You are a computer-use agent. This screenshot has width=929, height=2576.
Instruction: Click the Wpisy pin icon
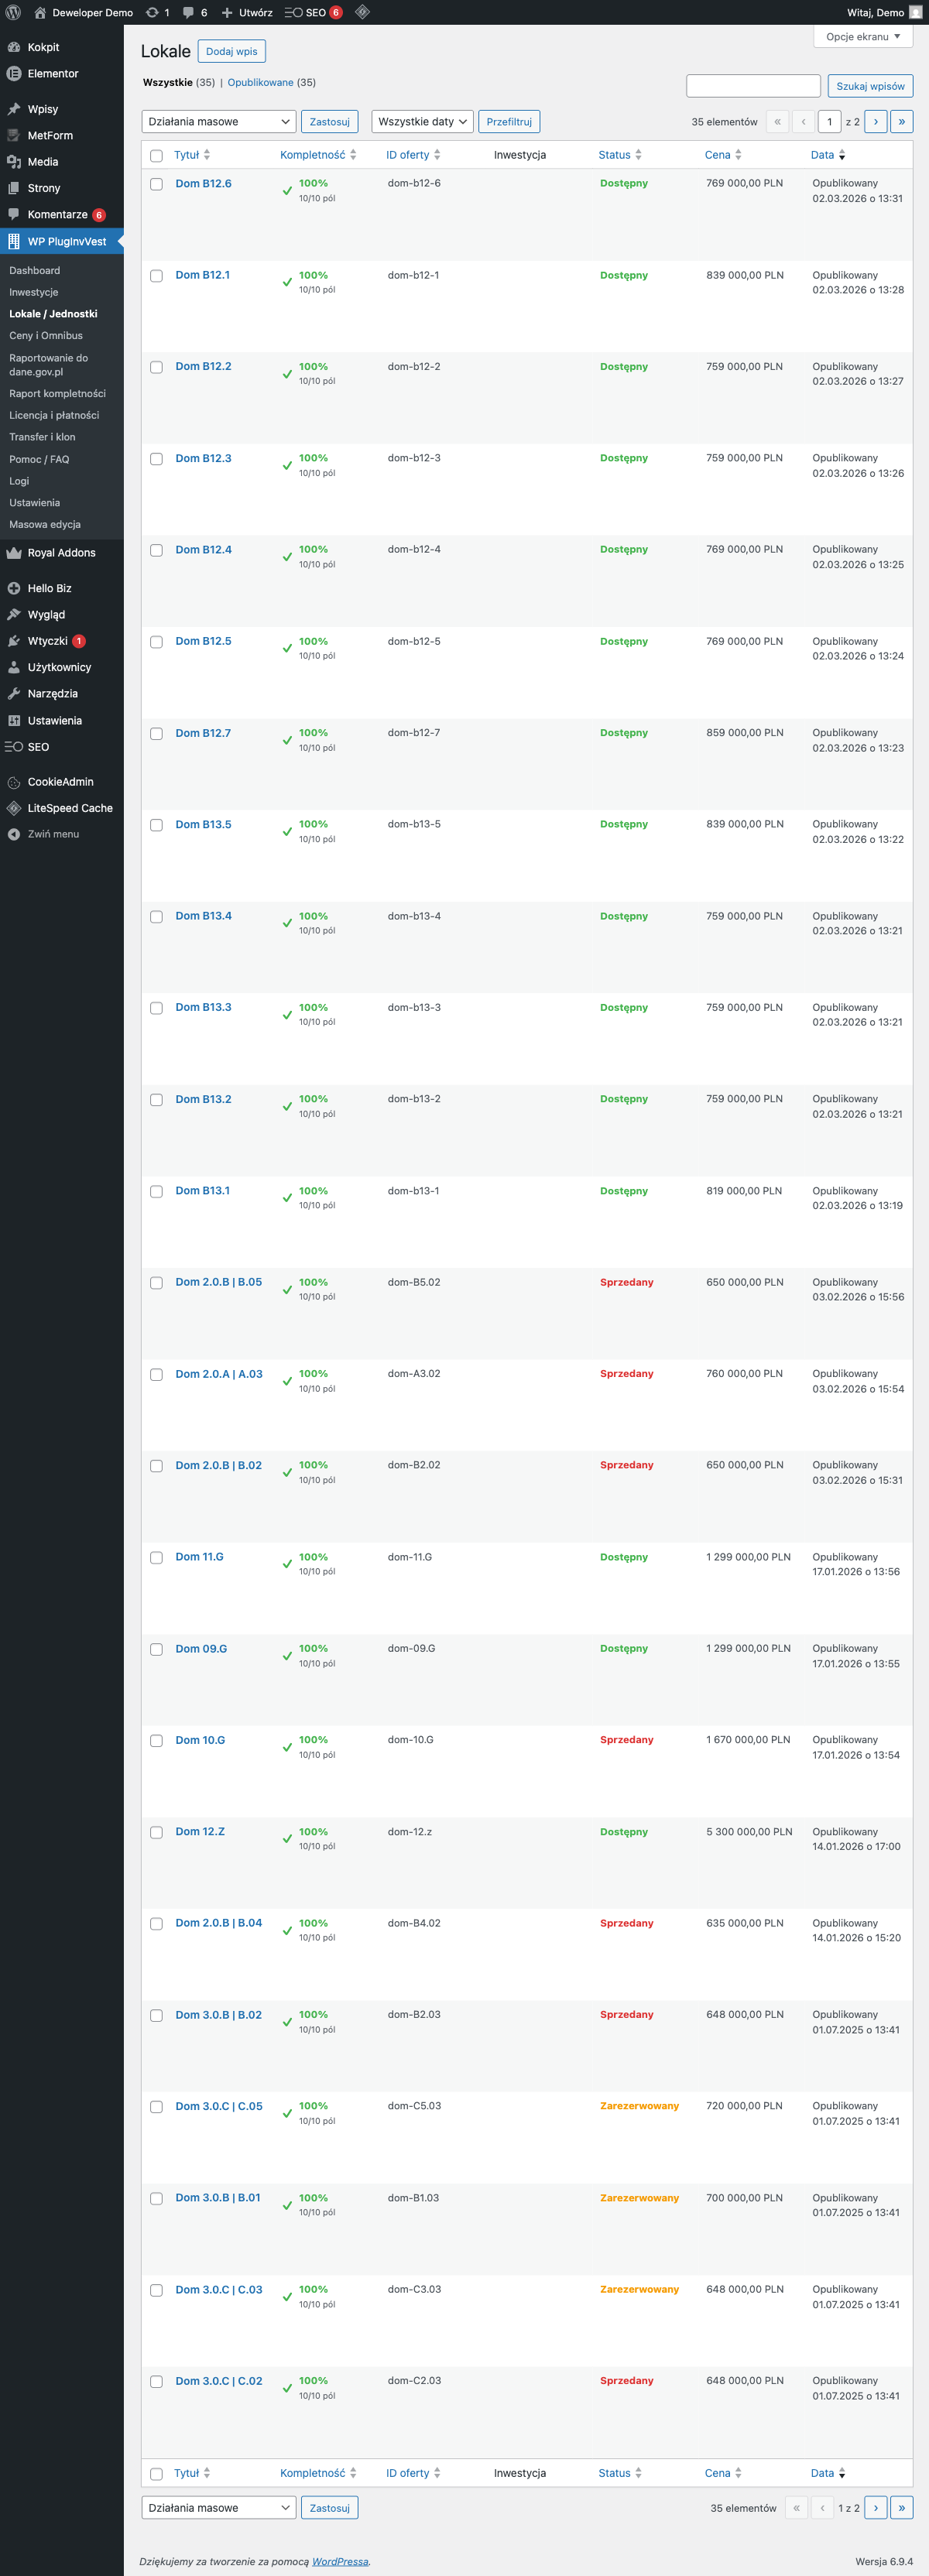point(14,109)
